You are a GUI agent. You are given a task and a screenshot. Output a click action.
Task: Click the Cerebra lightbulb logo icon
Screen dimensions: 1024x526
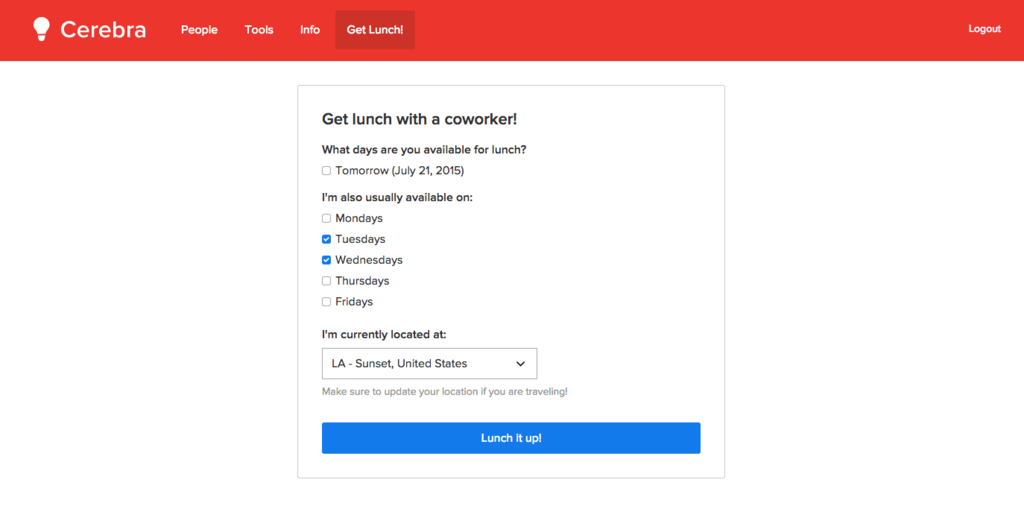[42, 29]
